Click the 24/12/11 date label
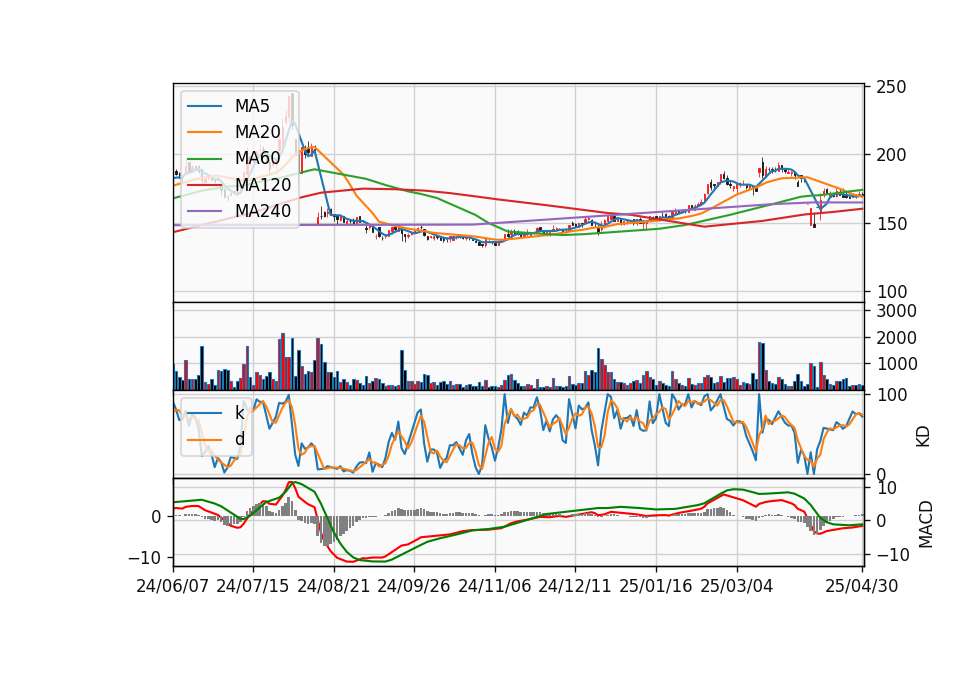 point(575,586)
